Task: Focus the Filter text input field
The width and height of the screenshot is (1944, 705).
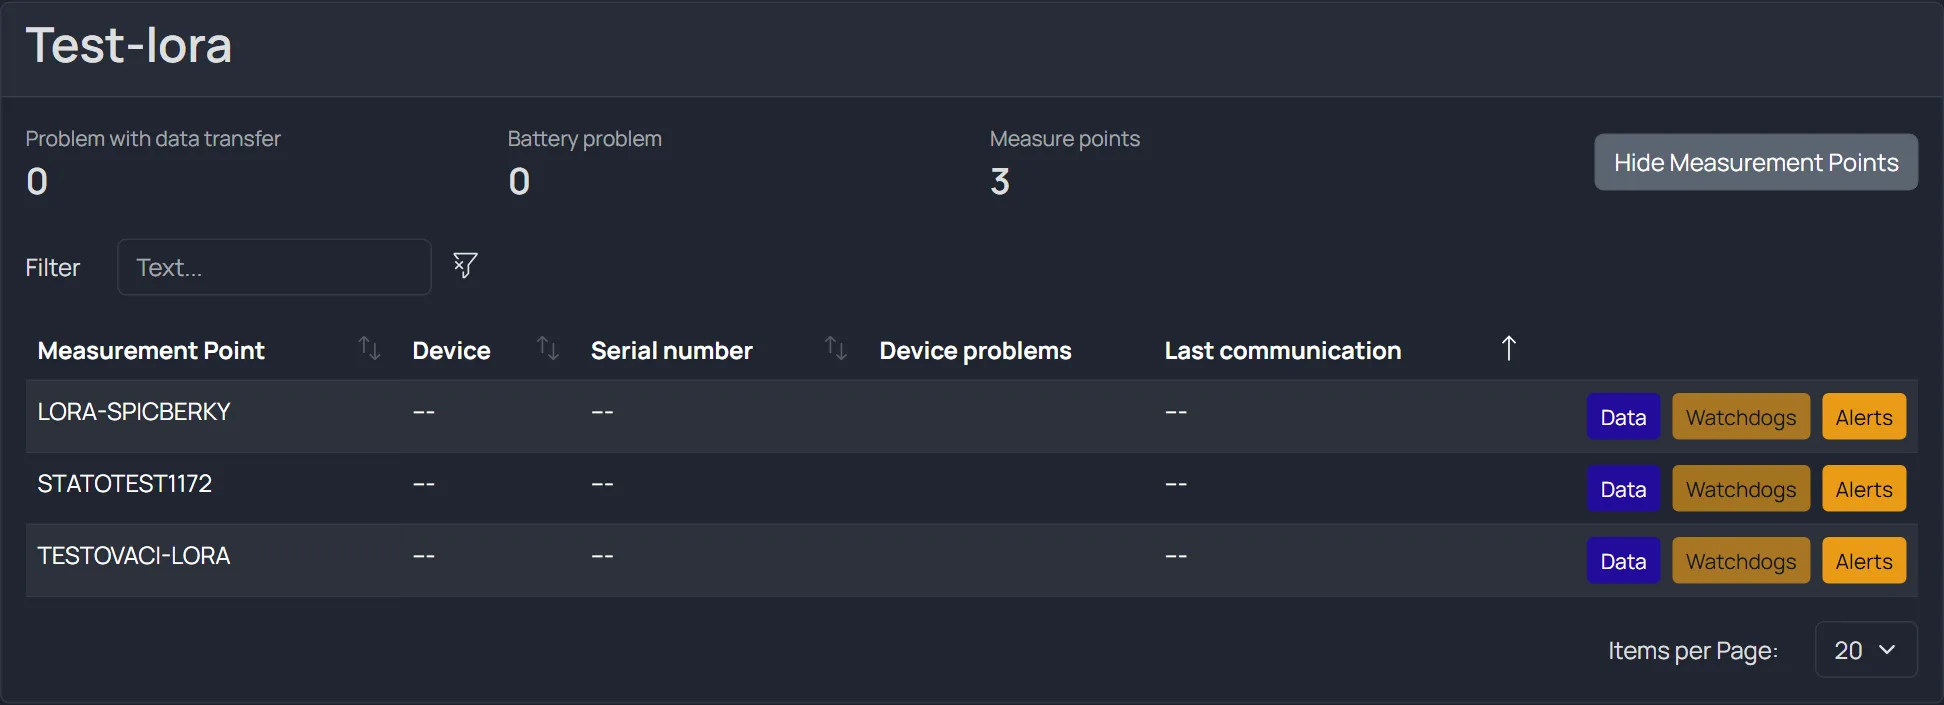Action: (x=274, y=267)
